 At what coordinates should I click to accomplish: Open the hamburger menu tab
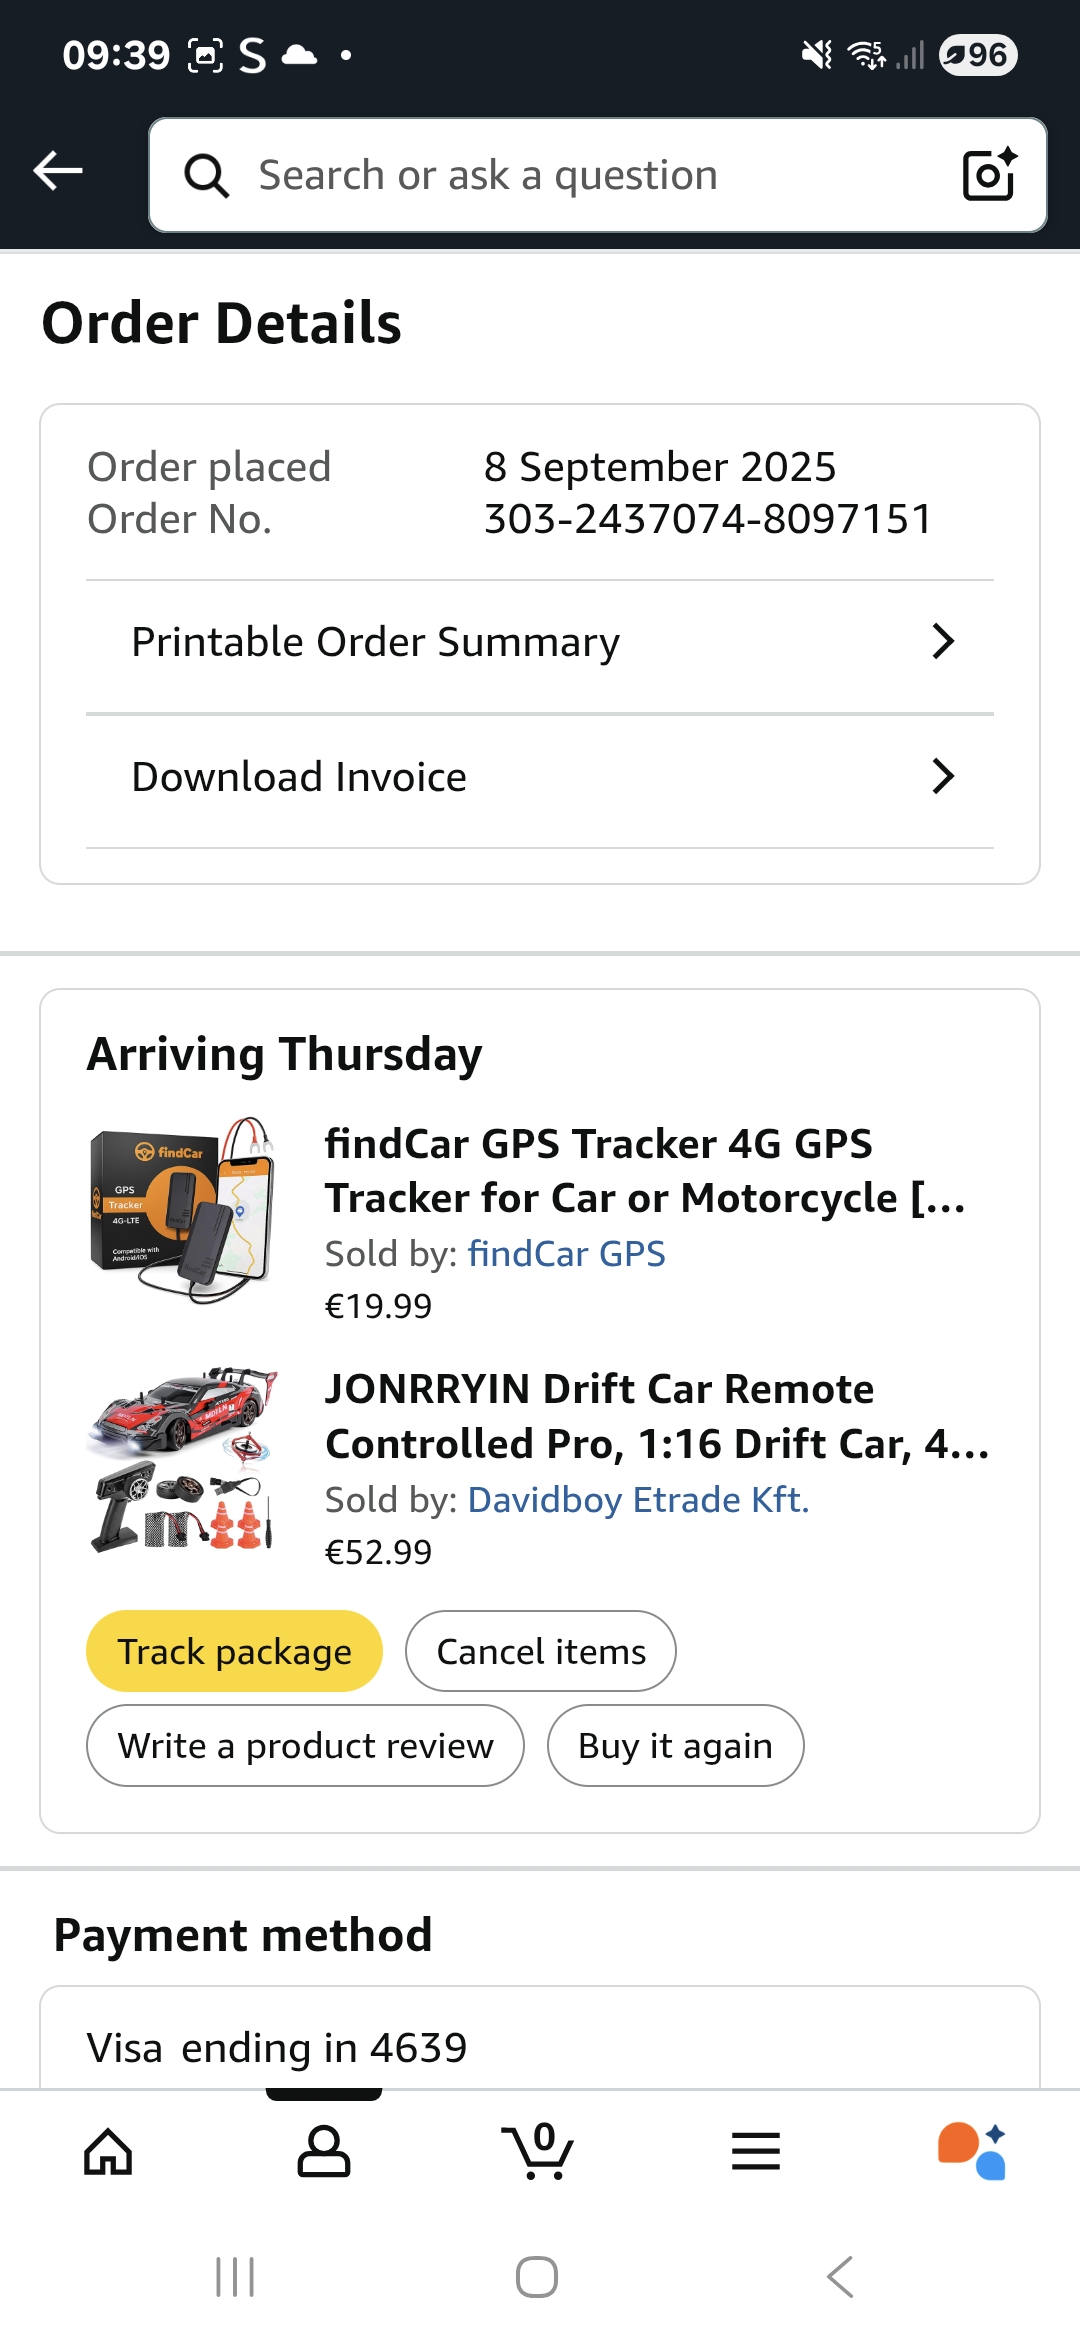pos(755,2151)
